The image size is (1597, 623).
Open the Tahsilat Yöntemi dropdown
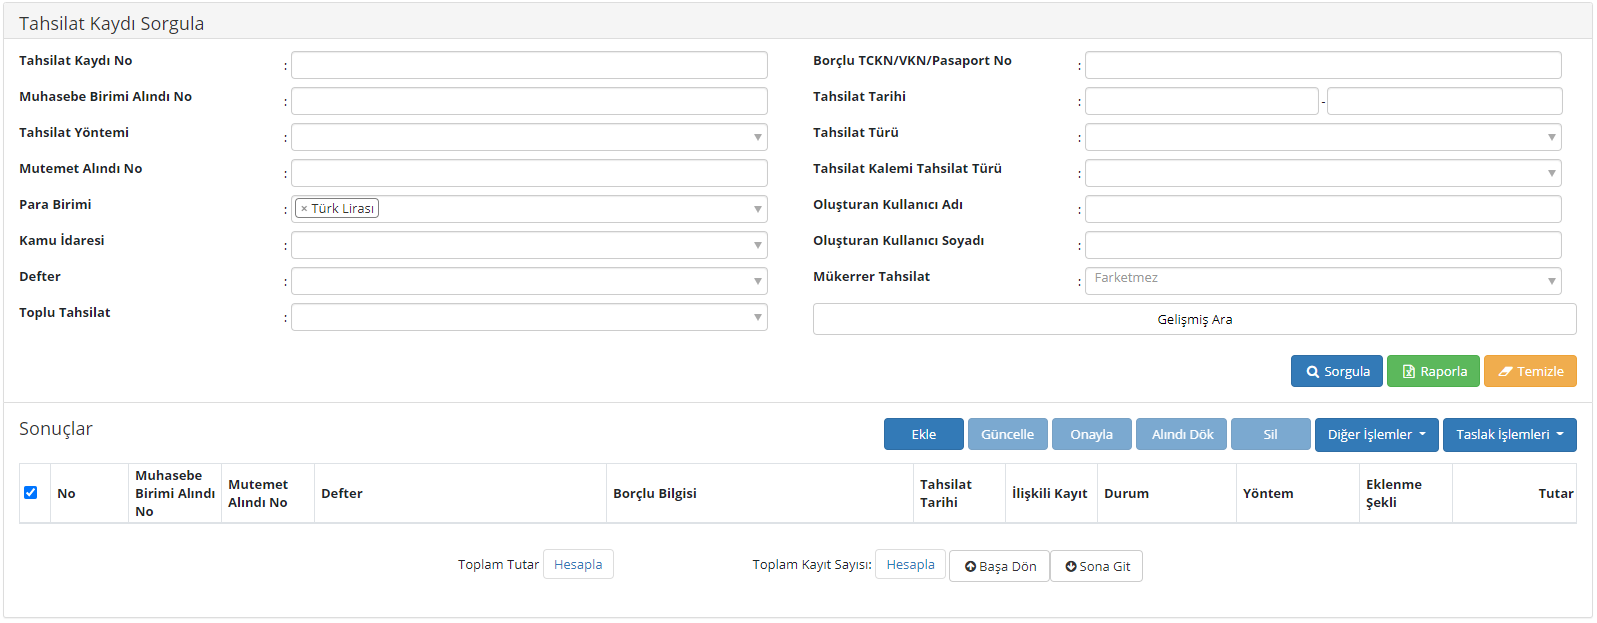[529, 137]
